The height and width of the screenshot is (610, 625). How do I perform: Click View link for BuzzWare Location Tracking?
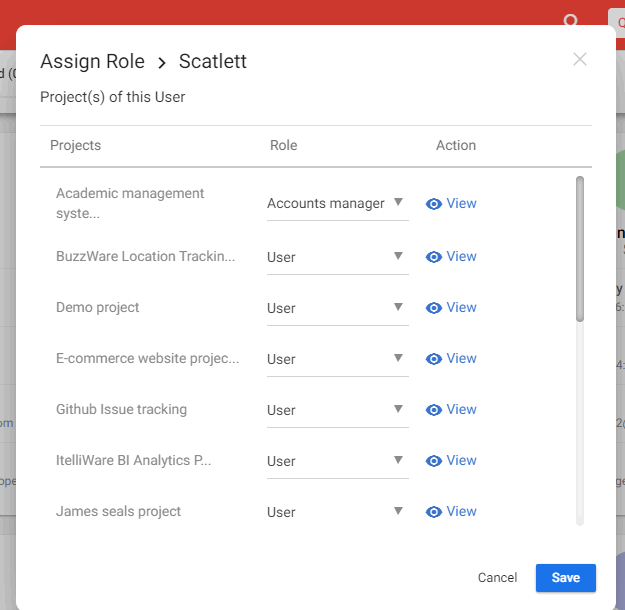coord(461,256)
